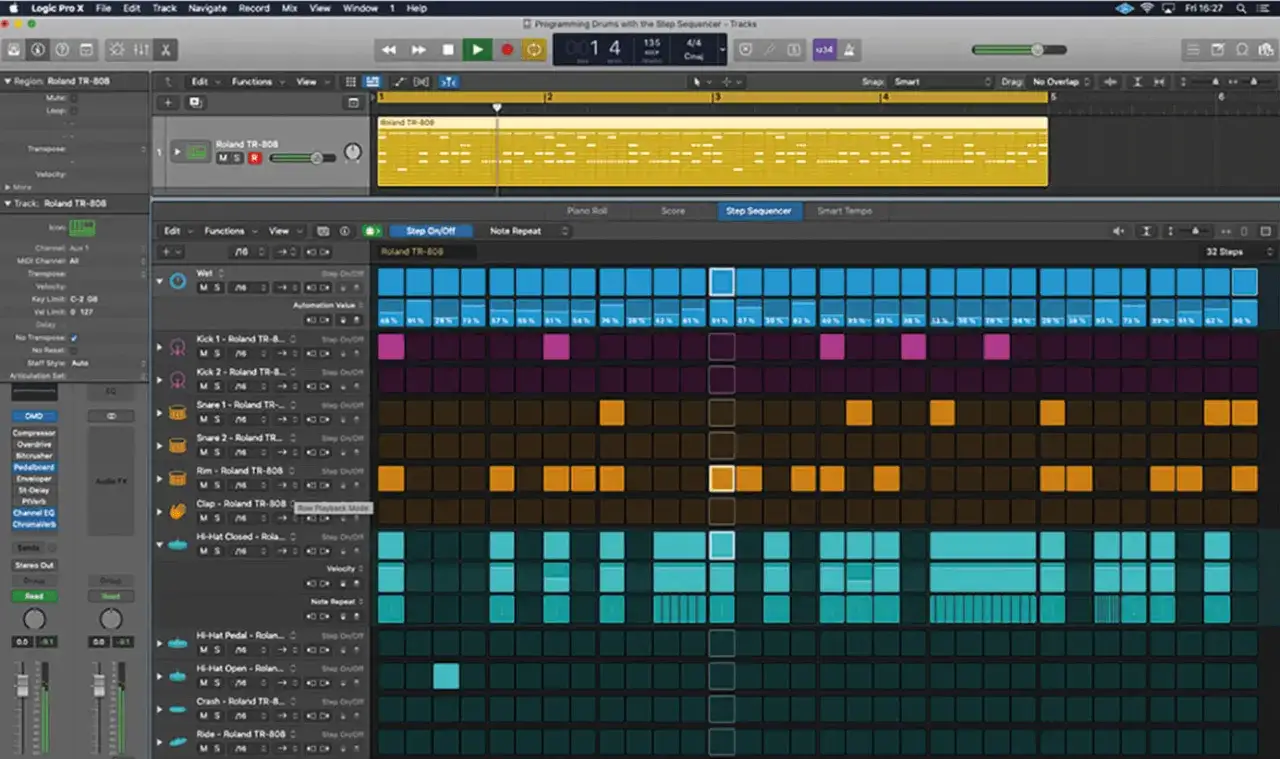Open the Navigate menu
This screenshot has width=1280, height=759.
tap(207, 8)
